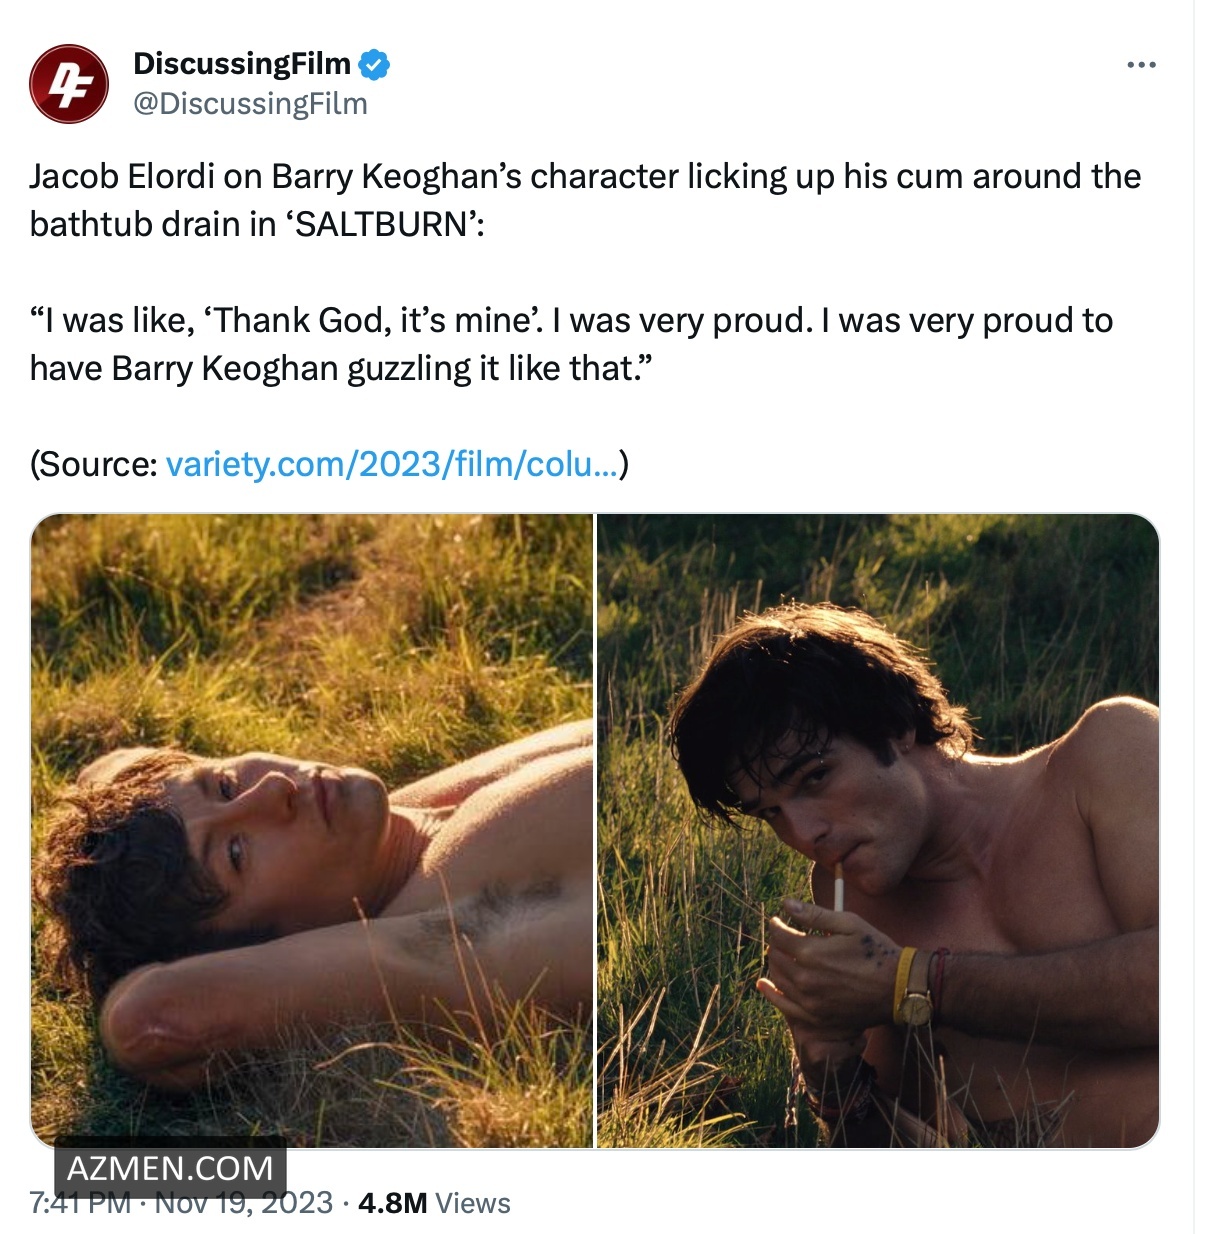
Task: Click the @DiscussingFilm handle
Action: point(250,104)
